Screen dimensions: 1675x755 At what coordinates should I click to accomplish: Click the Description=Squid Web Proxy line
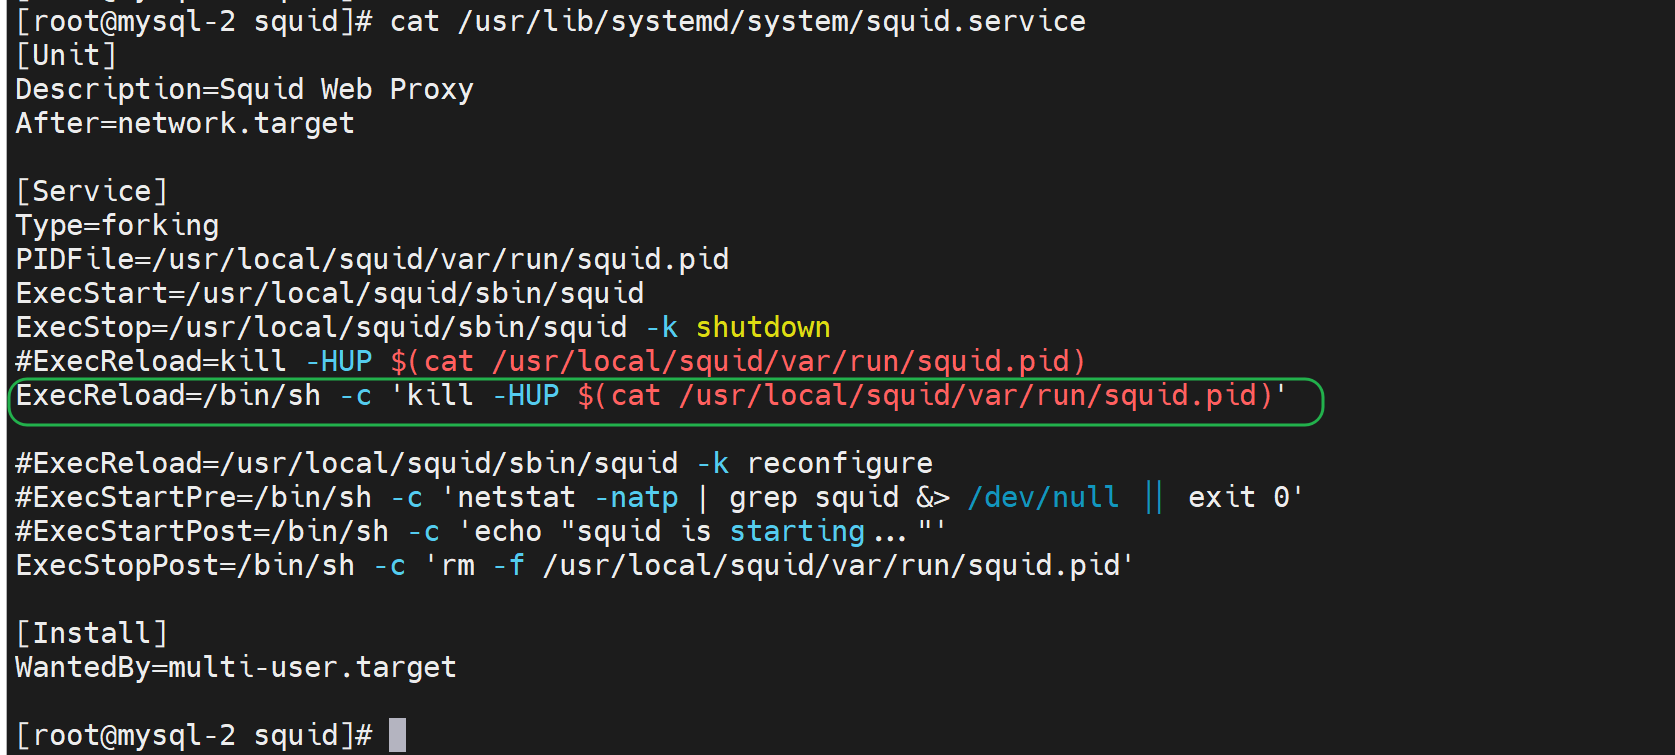244,89
